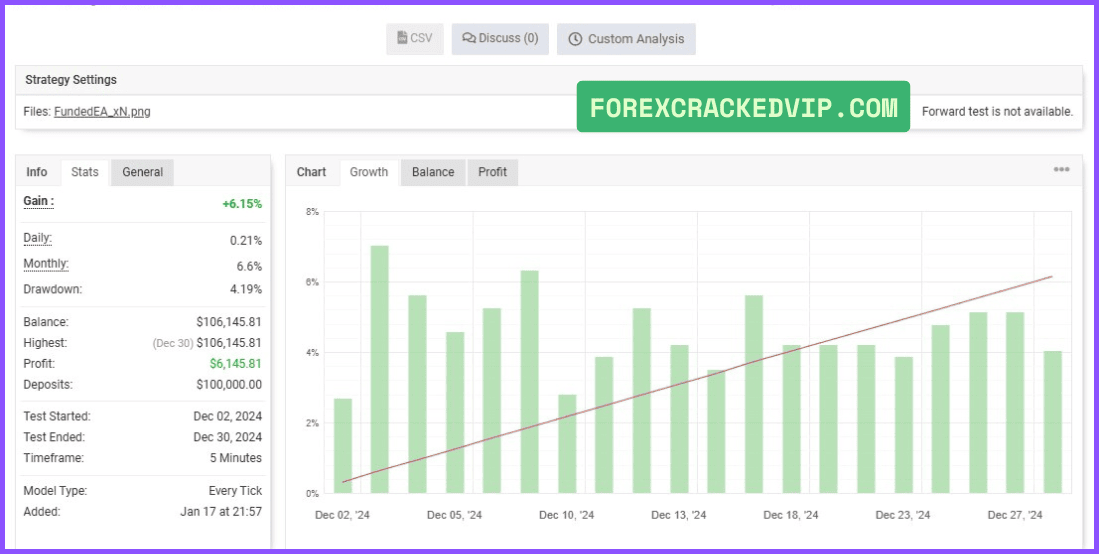Click the Strategy Settings header
1099x554 pixels.
71,80
